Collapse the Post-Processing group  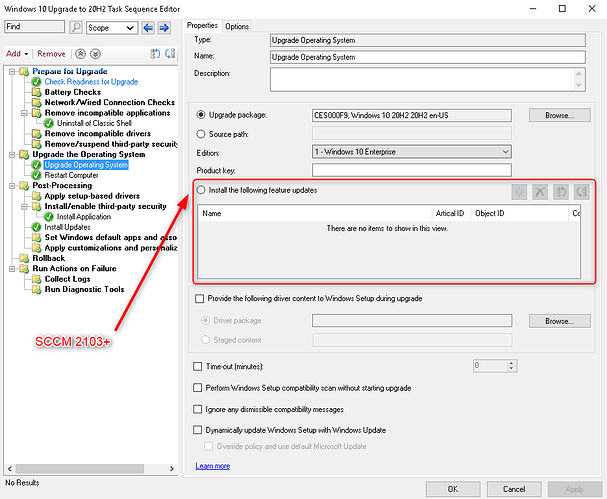(12, 186)
